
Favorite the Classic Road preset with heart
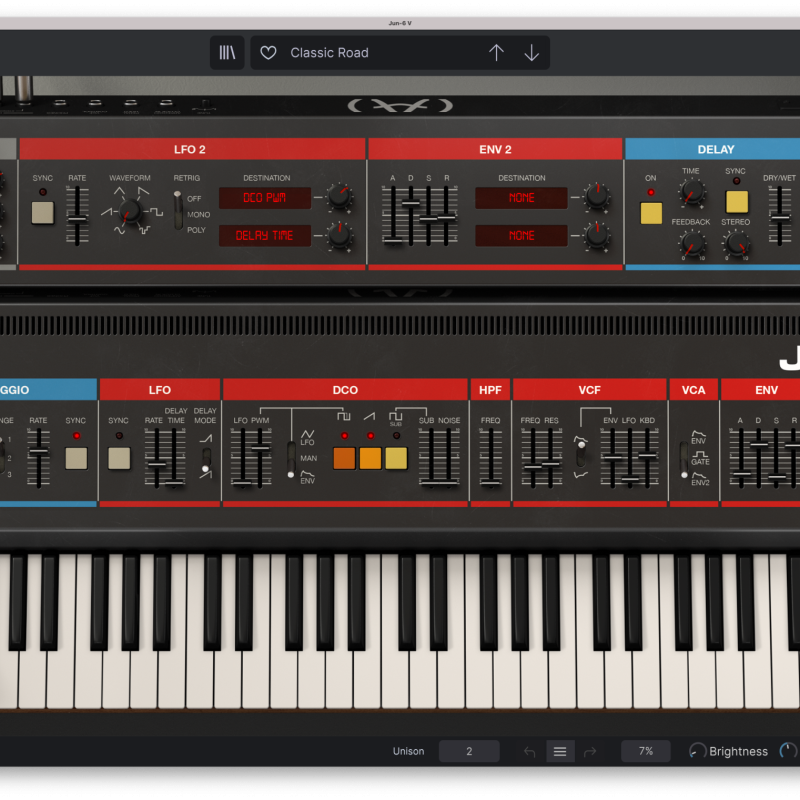tap(268, 53)
